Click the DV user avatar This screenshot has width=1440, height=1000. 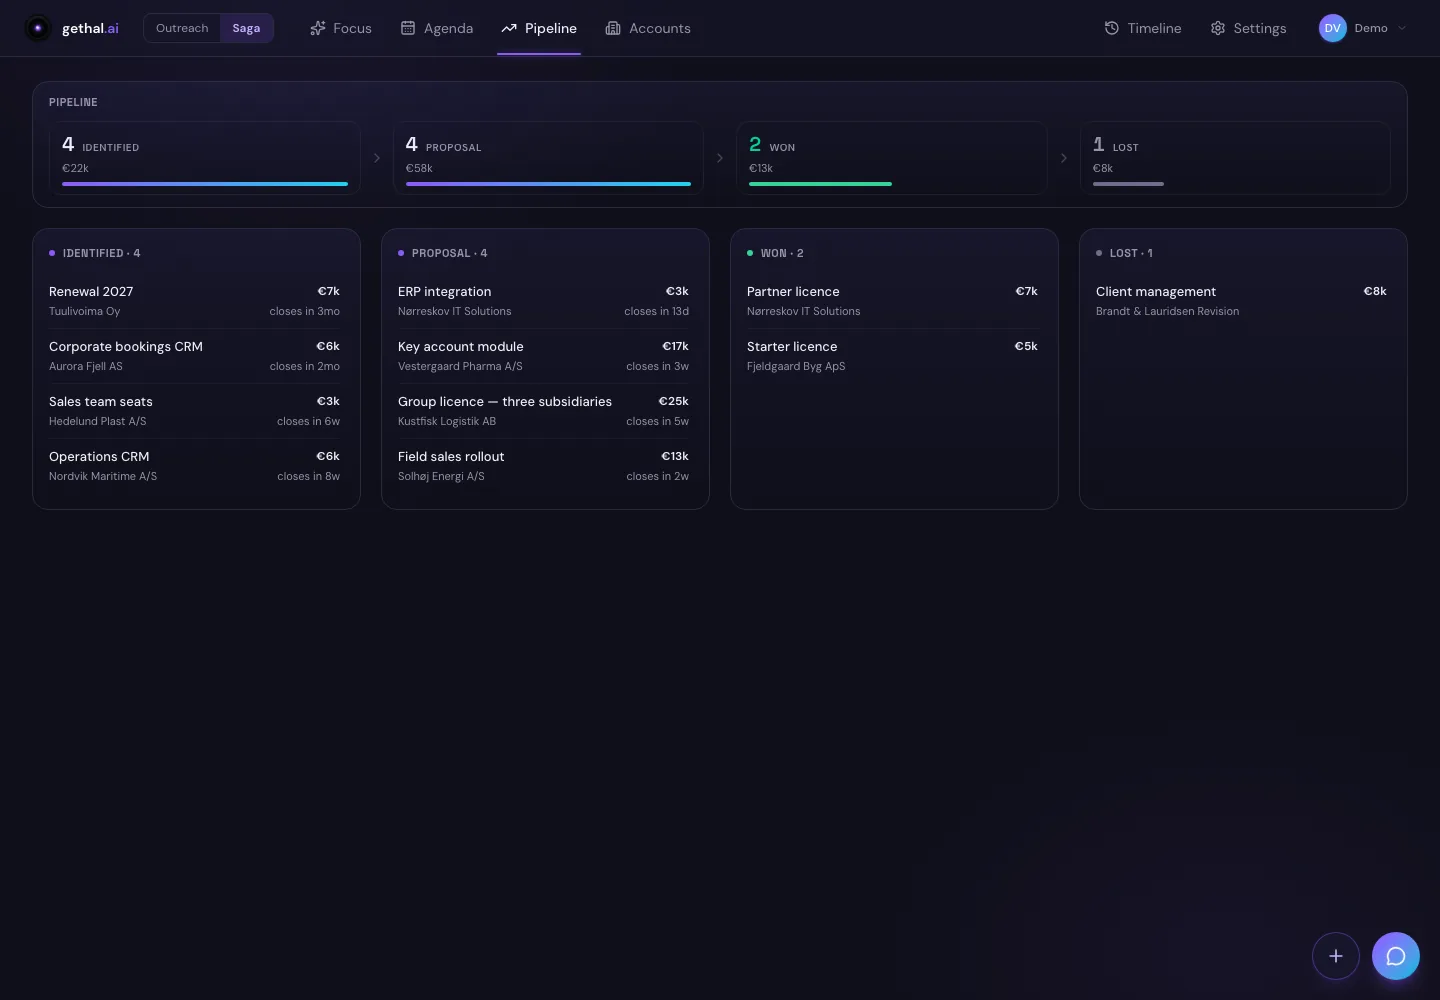click(x=1333, y=28)
